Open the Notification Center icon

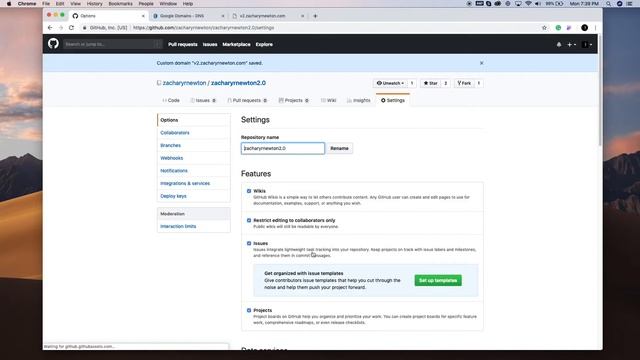point(630,4)
